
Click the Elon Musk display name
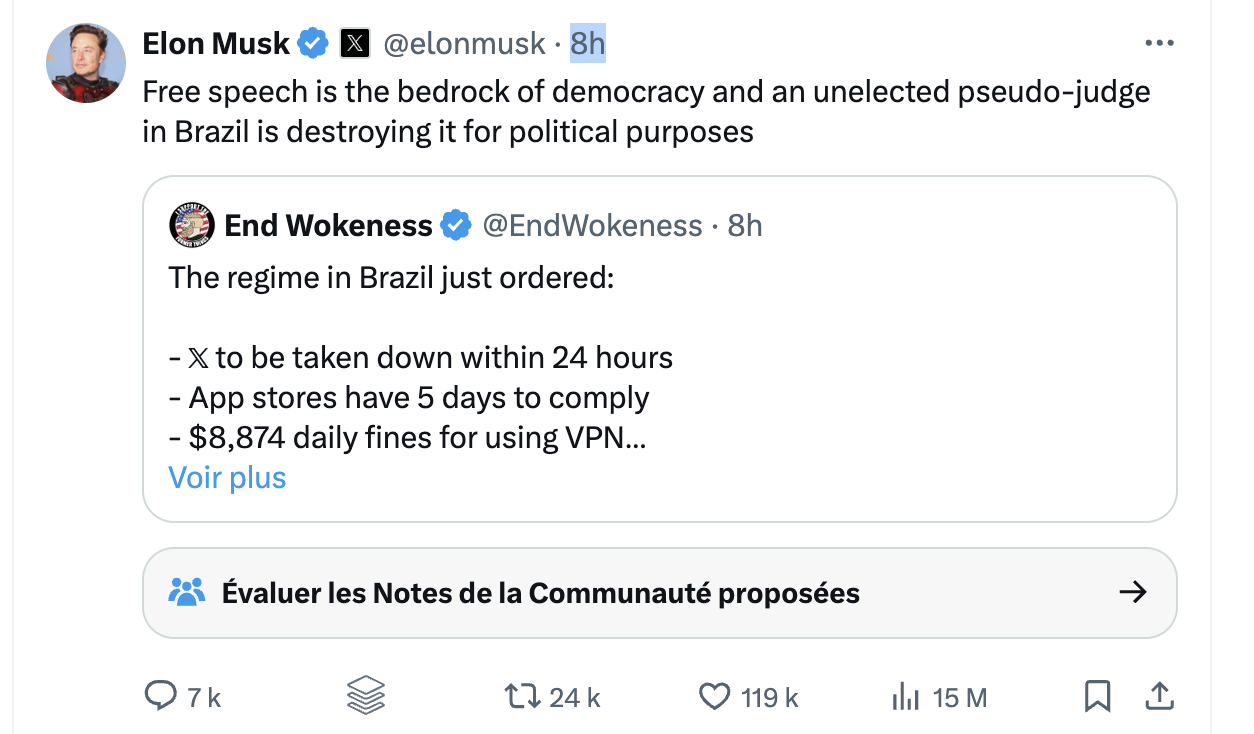coord(216,43)
